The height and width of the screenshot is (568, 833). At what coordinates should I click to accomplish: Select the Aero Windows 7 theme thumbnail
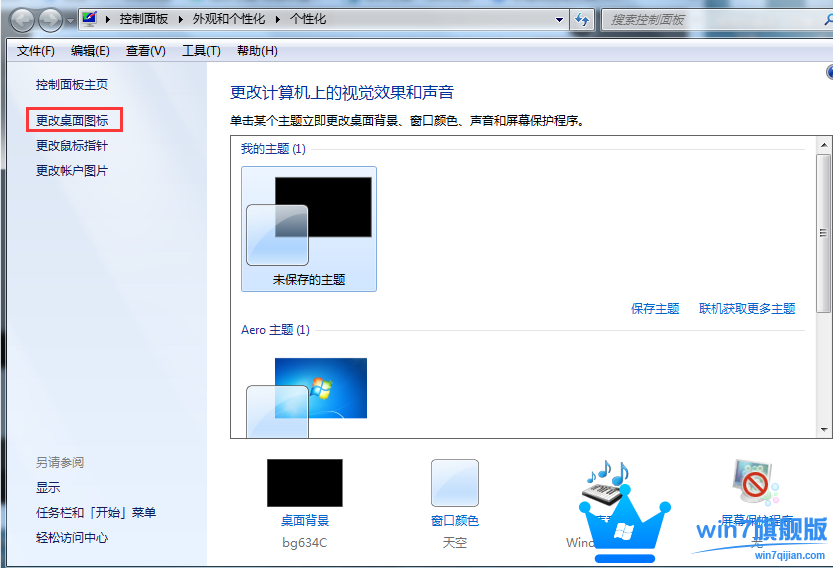[x=307, y=397]
